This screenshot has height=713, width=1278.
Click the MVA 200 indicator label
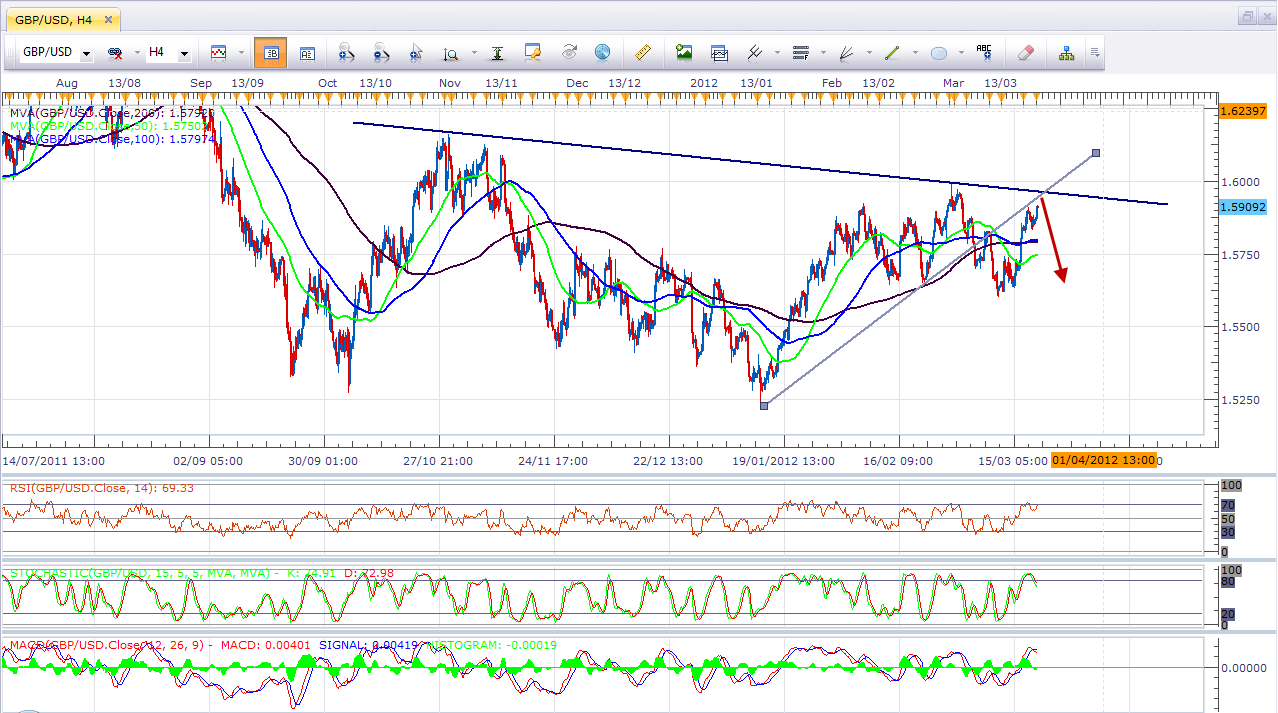point(110,113)
